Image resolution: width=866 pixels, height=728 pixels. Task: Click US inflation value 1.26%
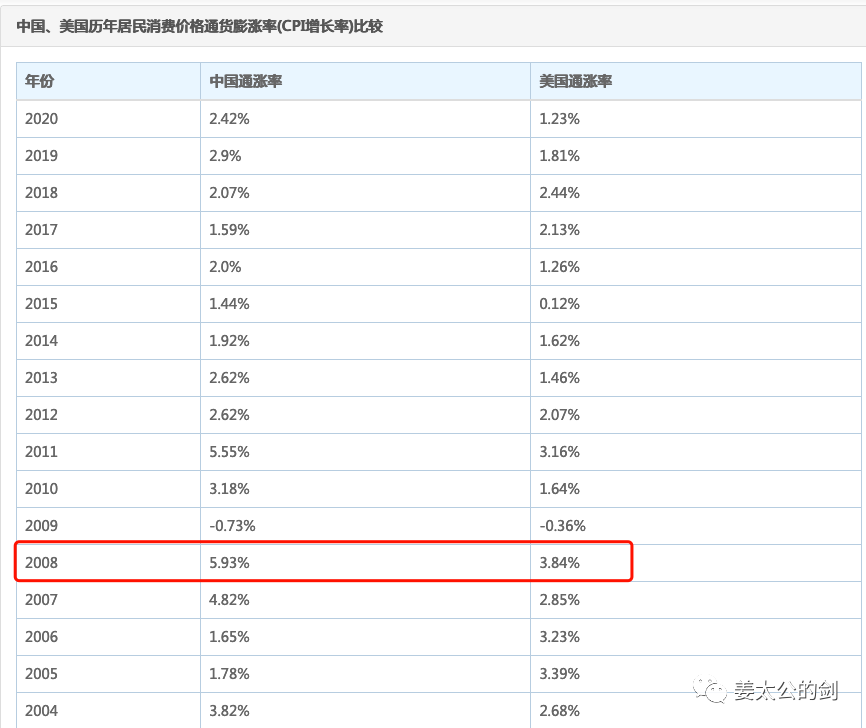[559, 267]
